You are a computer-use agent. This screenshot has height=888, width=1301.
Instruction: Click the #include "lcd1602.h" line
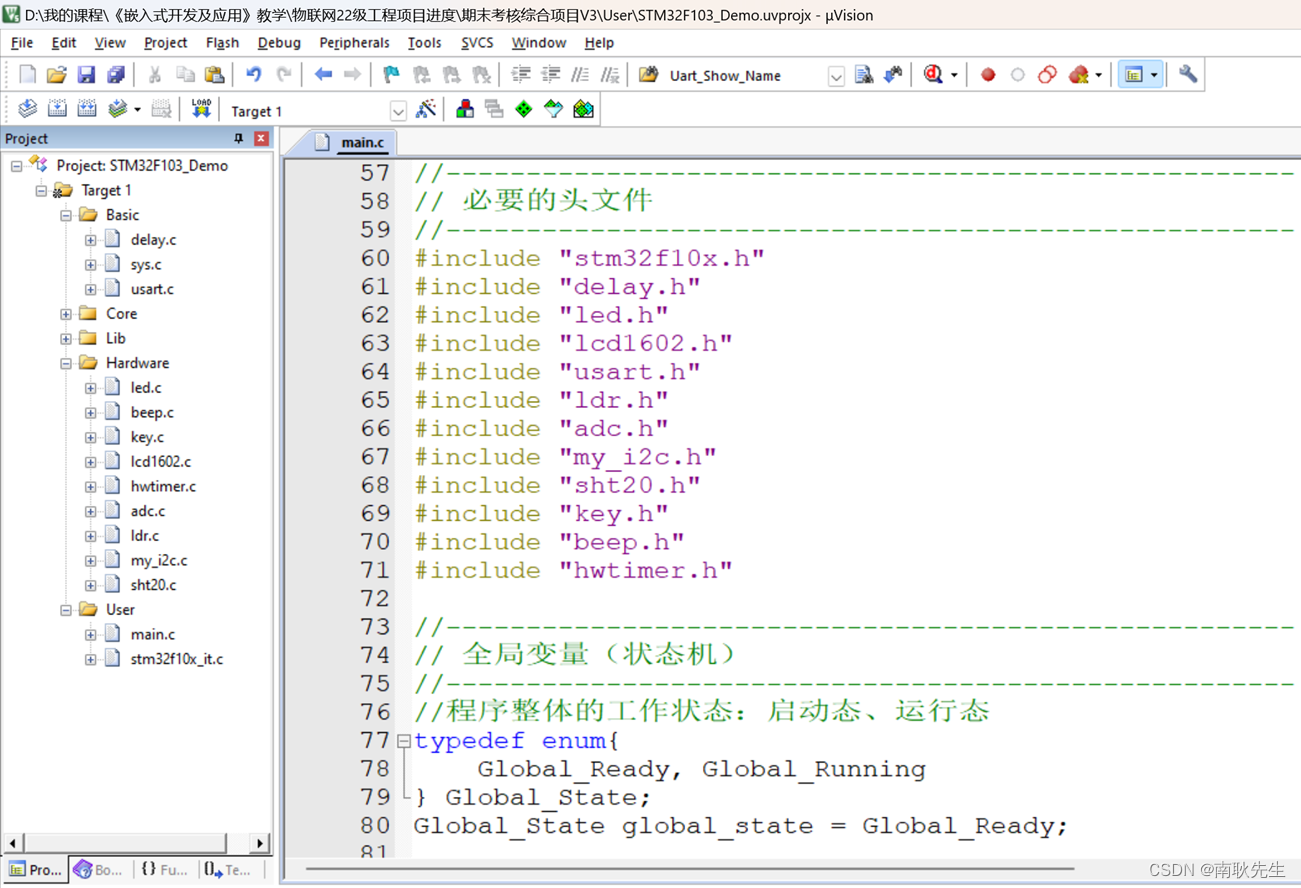573,343
